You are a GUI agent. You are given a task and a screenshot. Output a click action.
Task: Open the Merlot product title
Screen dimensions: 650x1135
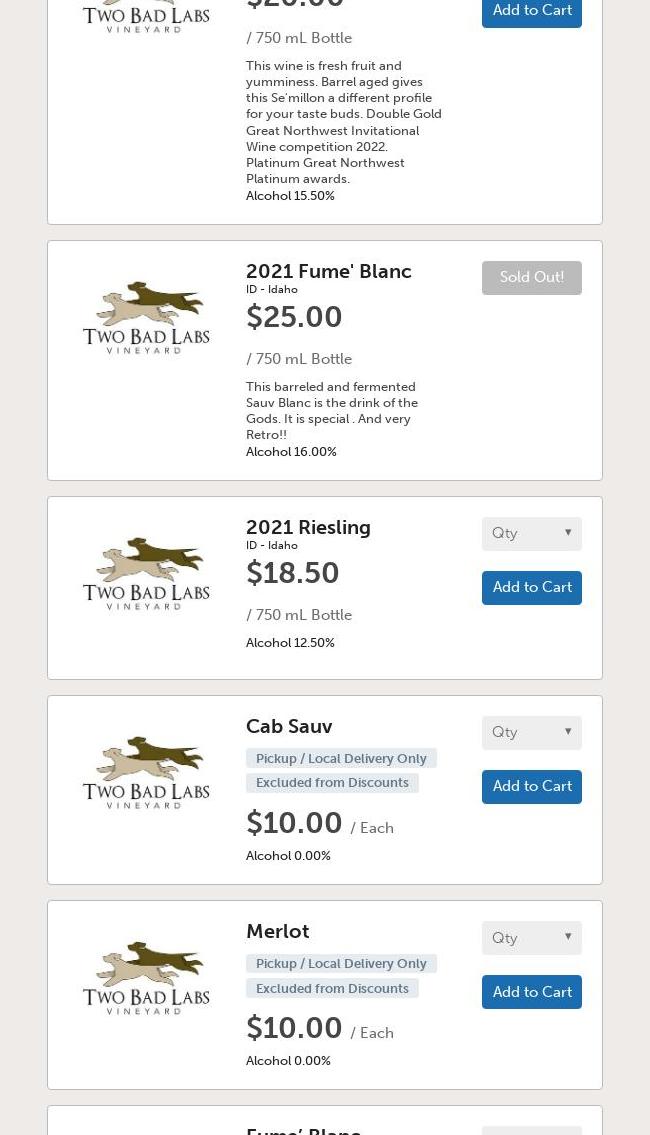pyautogui.click(x=277, y=931)
